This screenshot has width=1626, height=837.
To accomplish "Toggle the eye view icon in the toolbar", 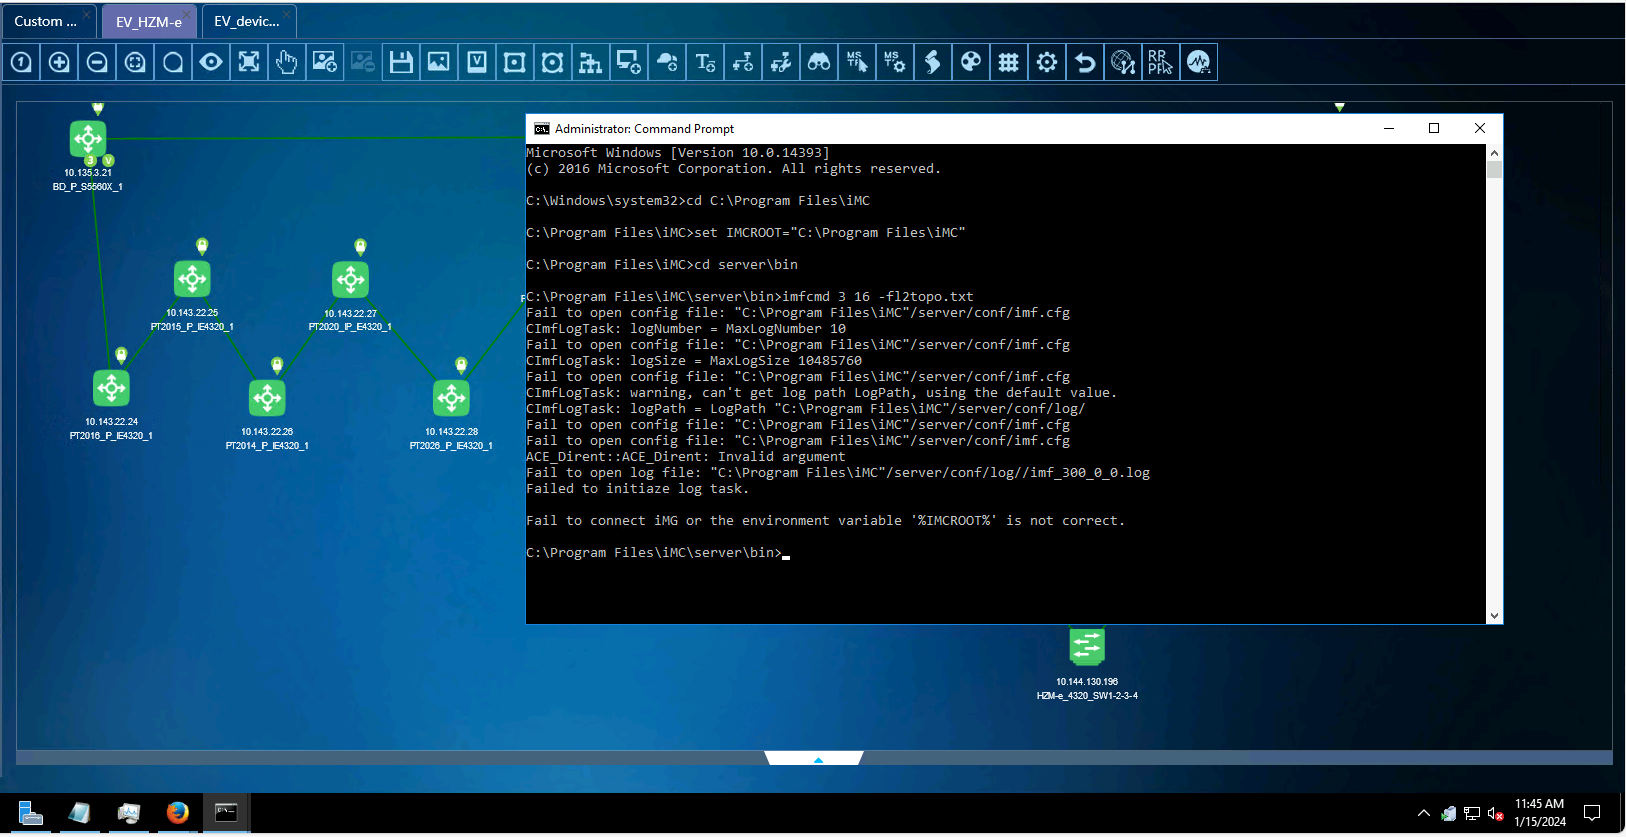I will 211,62.
